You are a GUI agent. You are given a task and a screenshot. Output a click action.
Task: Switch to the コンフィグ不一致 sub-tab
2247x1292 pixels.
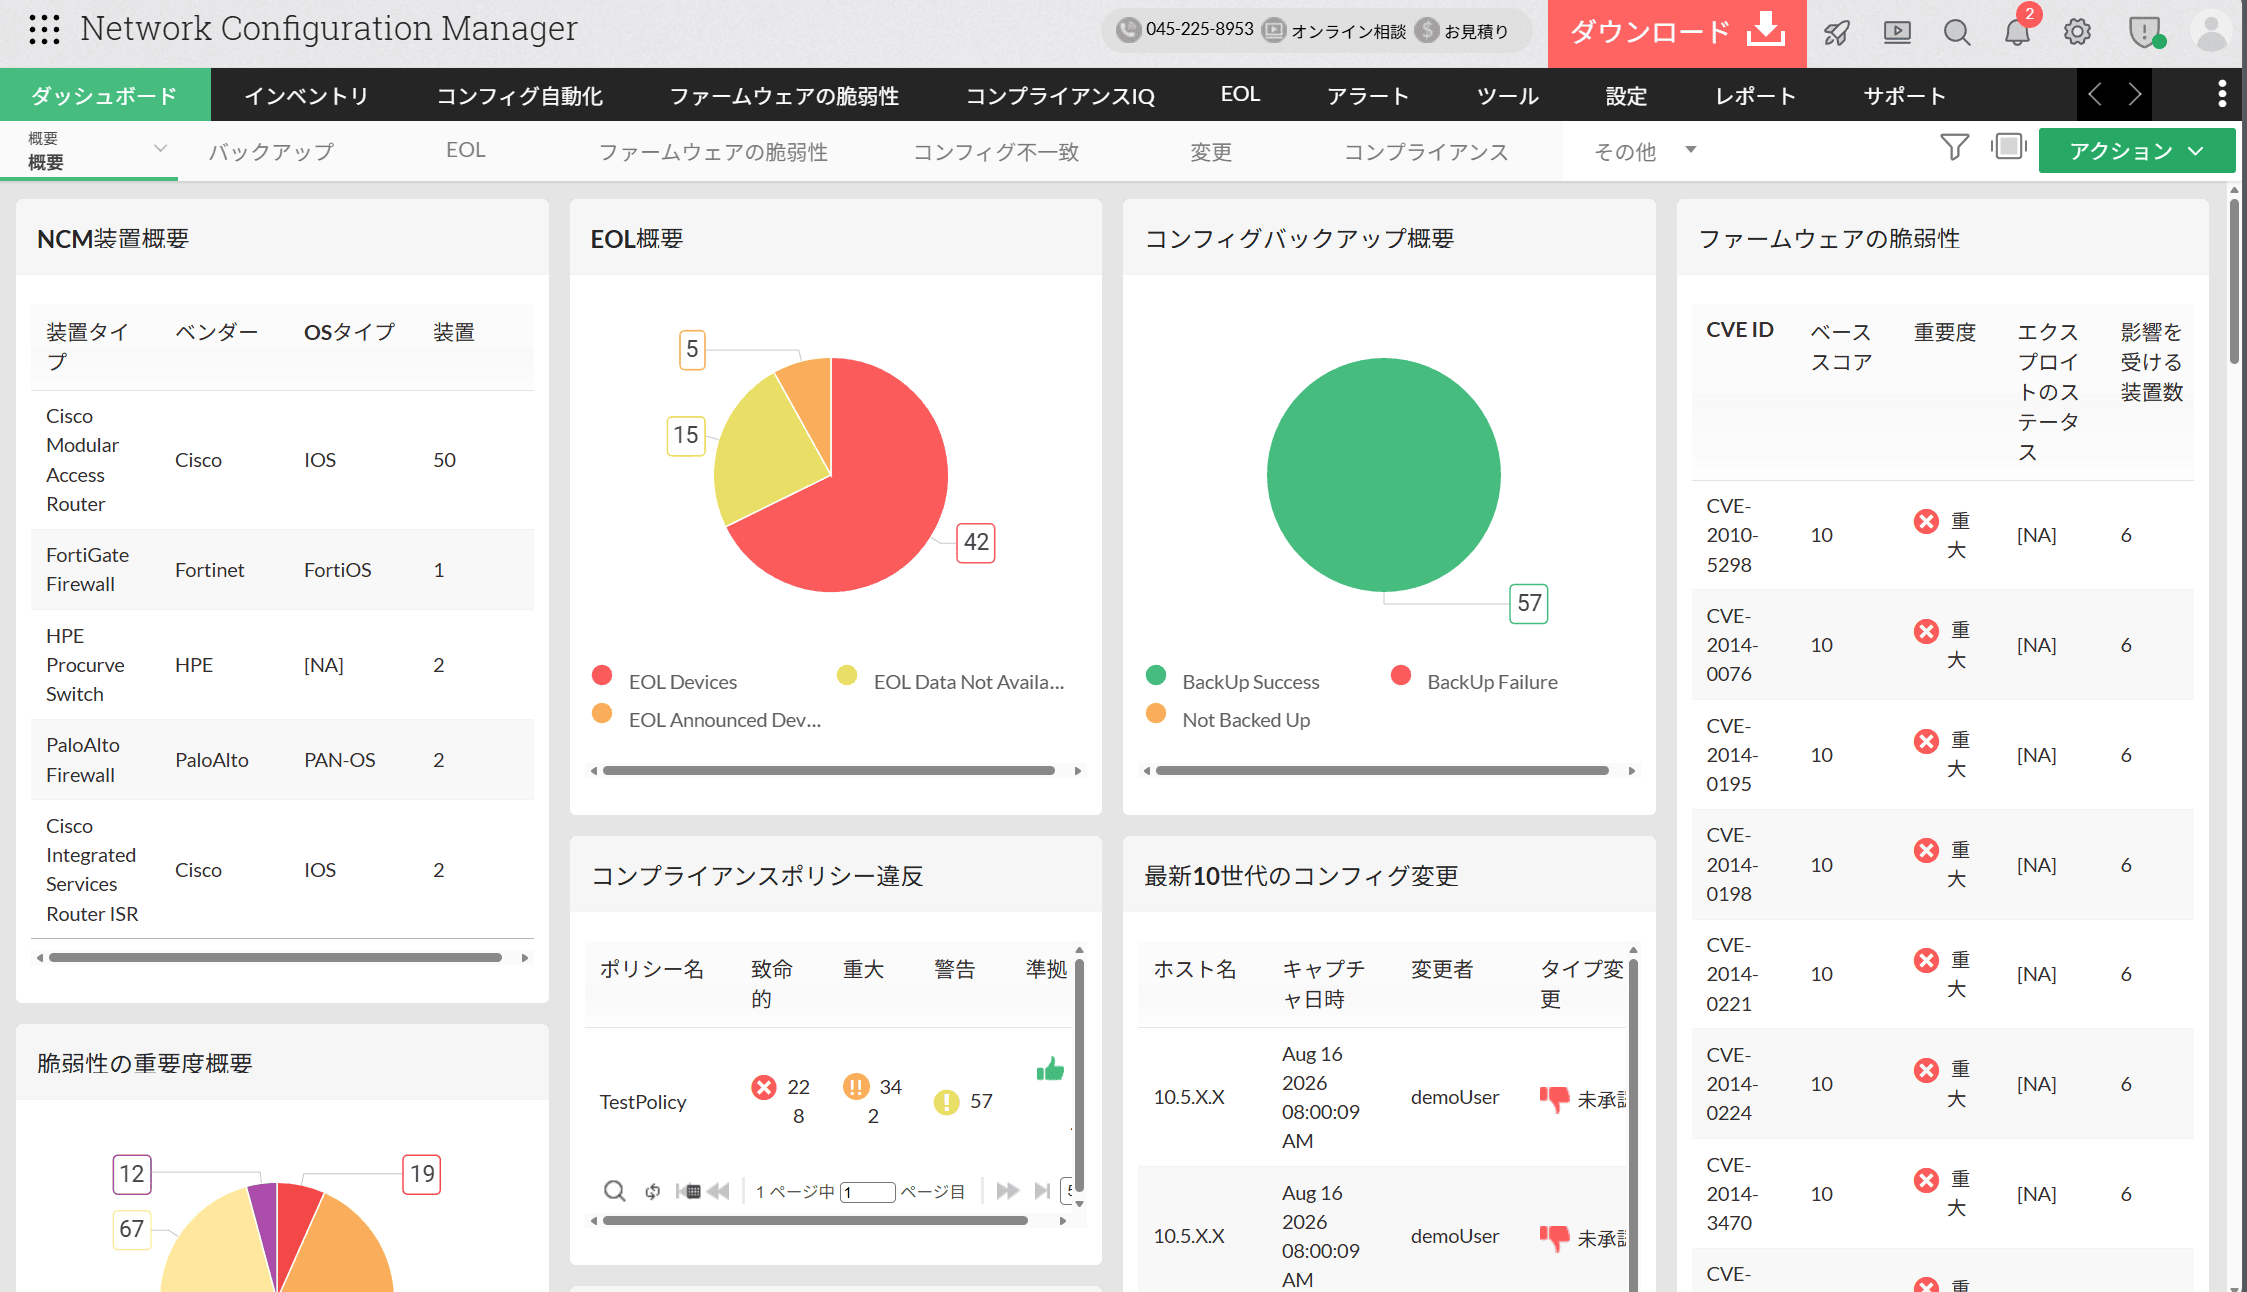pyautogui.click(x=996, y=151)
